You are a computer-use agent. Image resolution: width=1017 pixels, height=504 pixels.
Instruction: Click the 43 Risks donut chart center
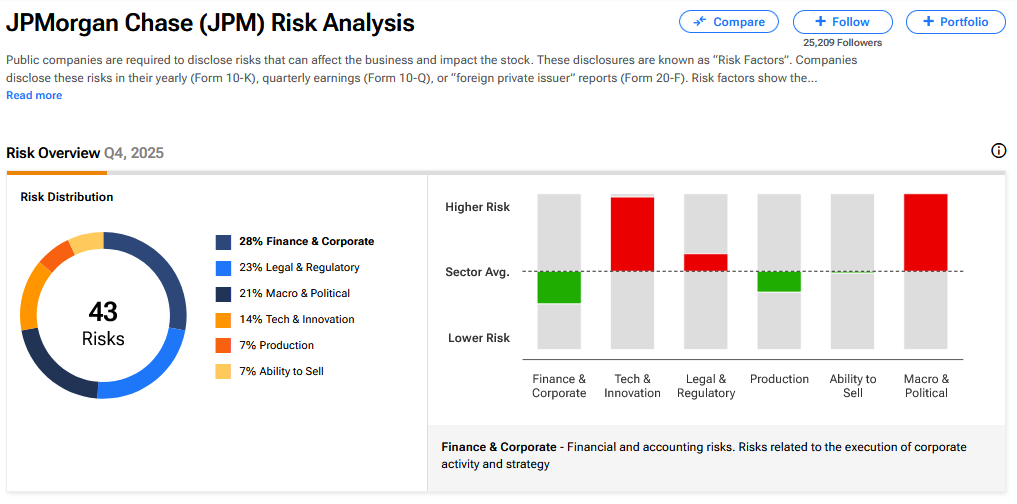coord(103,324)
